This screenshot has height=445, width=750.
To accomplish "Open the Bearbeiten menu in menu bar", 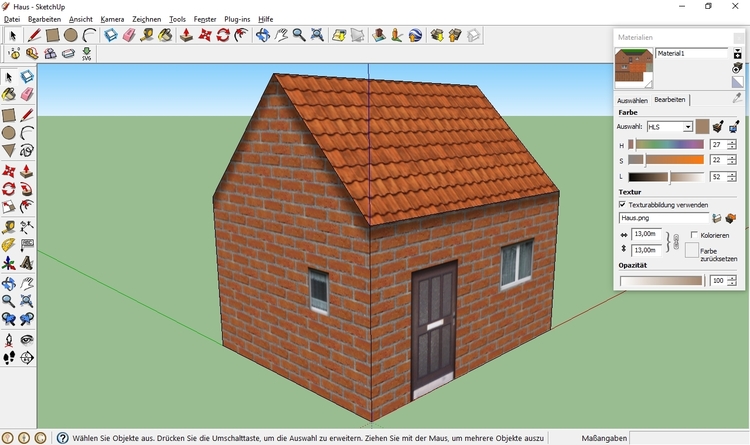I will (x=44, y=19).
